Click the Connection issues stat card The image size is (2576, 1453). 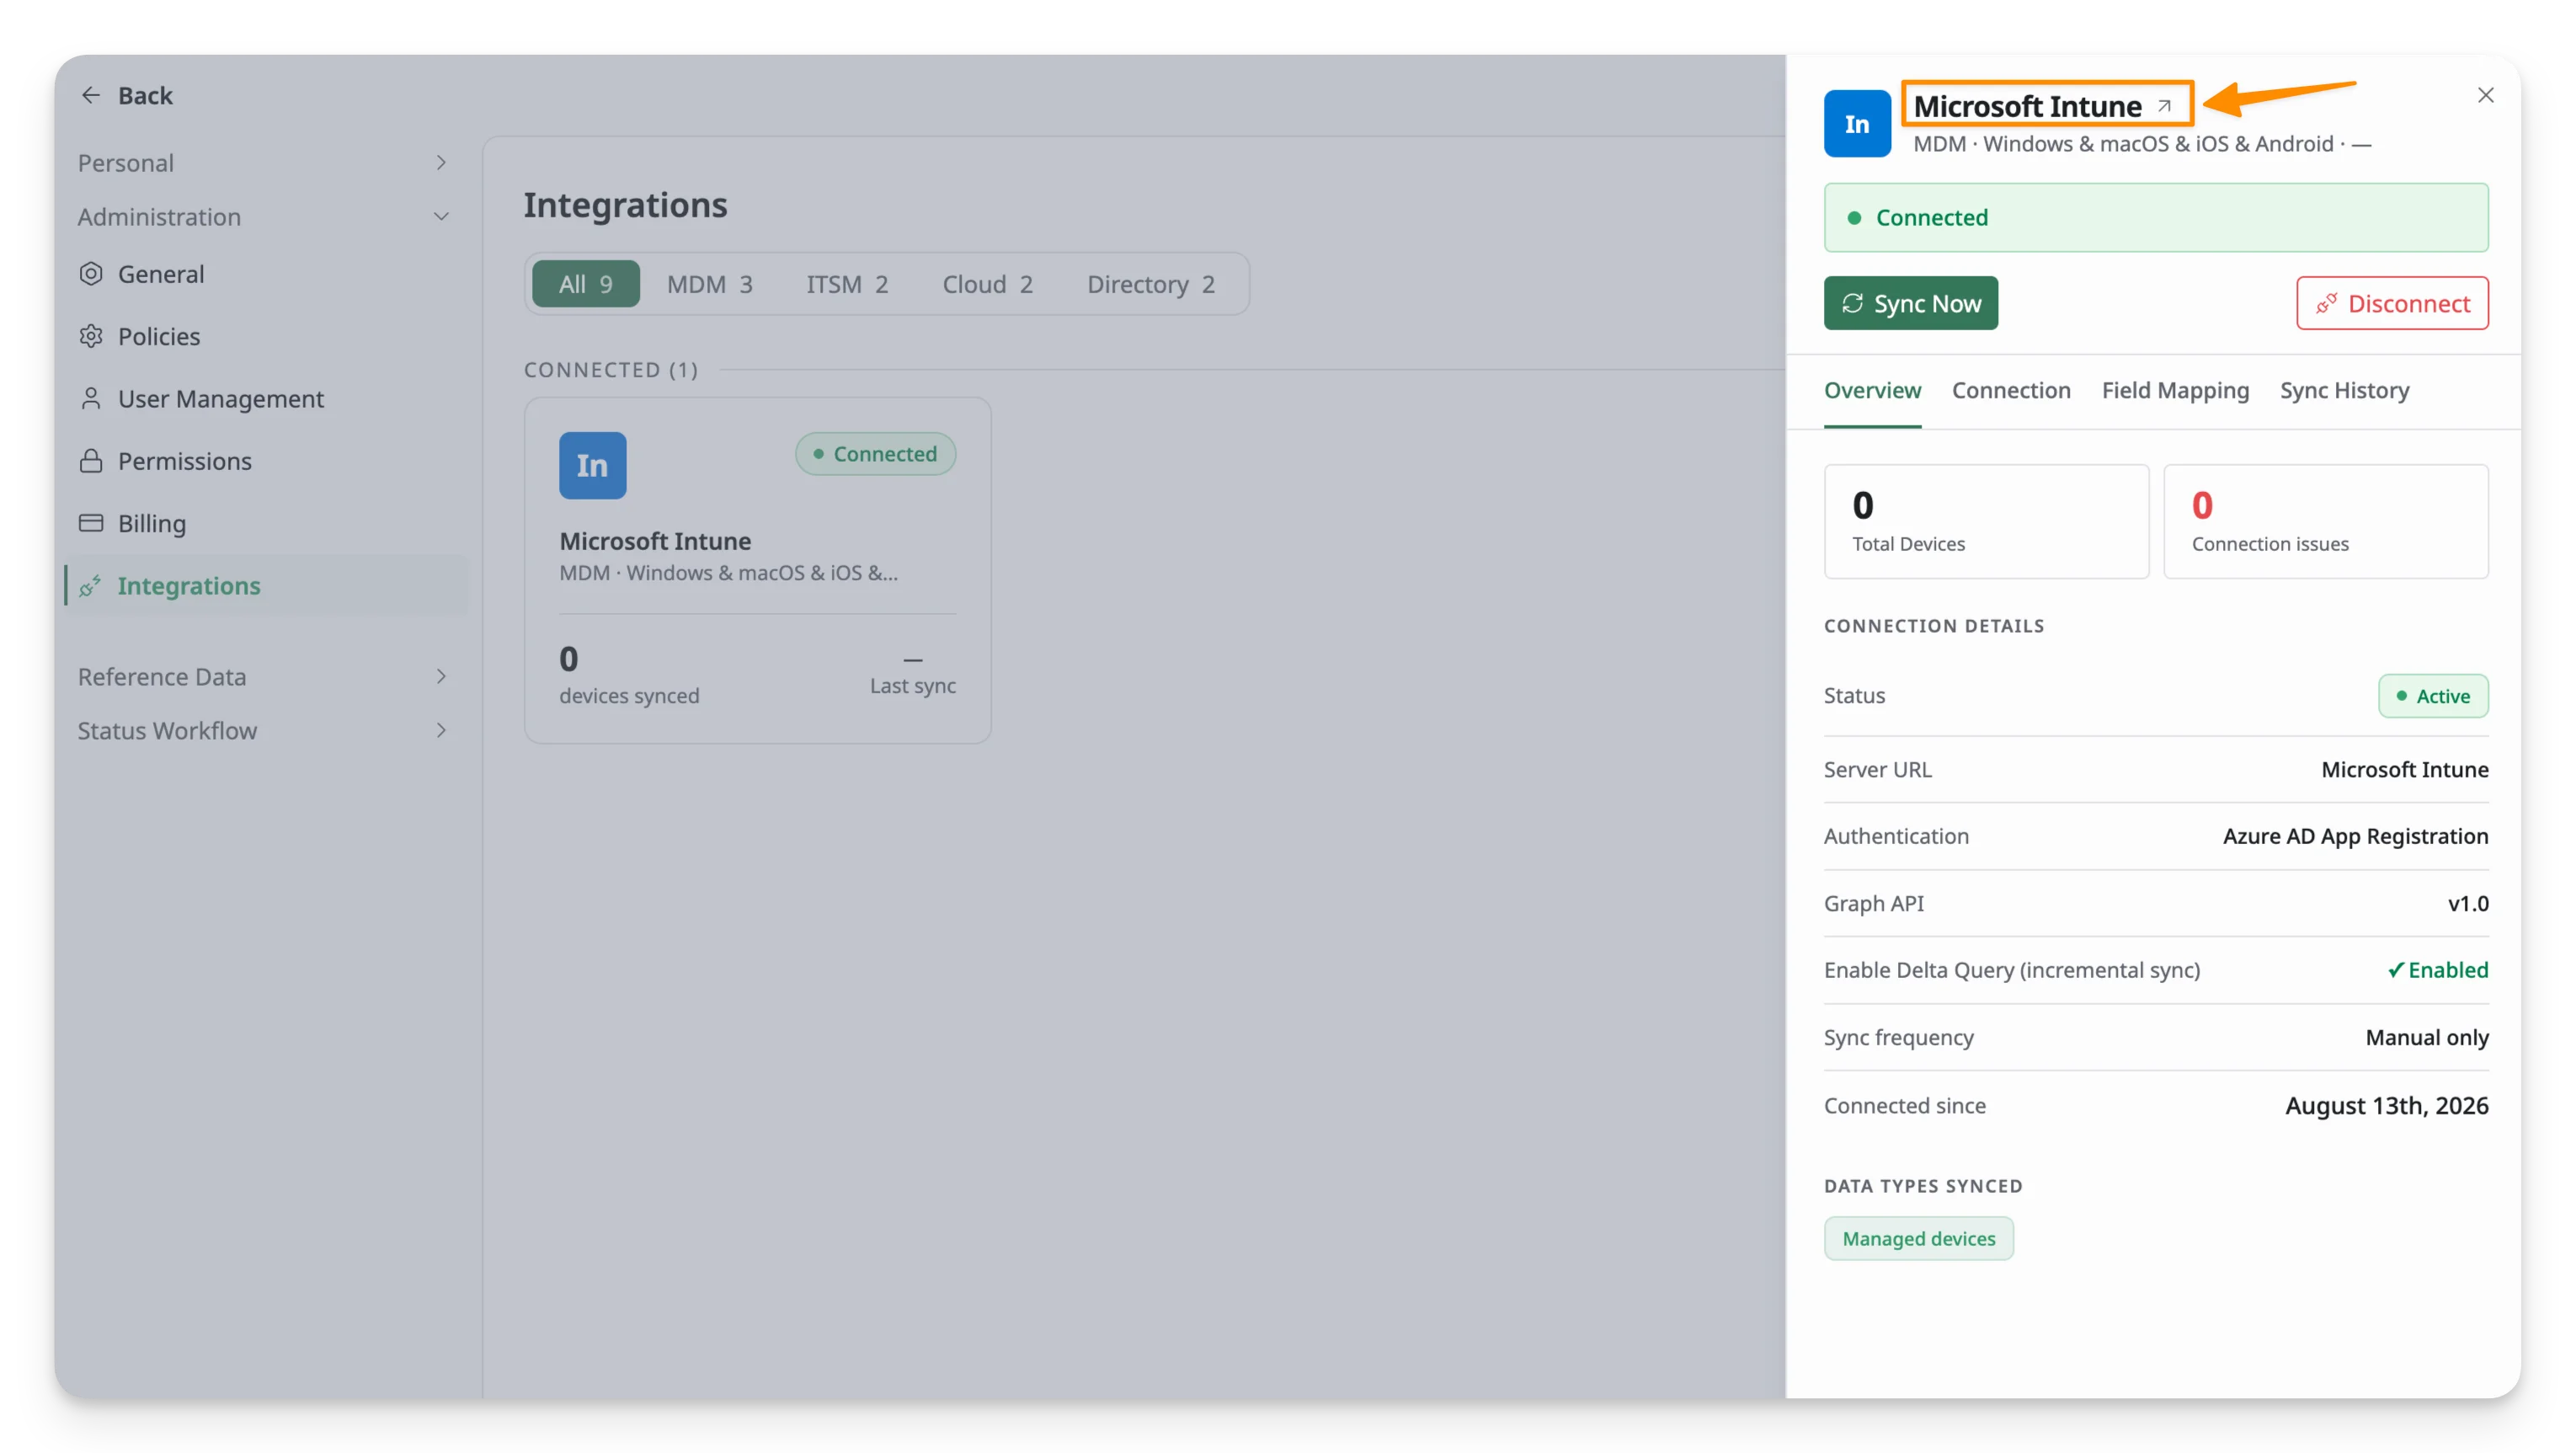point(2326,521)
